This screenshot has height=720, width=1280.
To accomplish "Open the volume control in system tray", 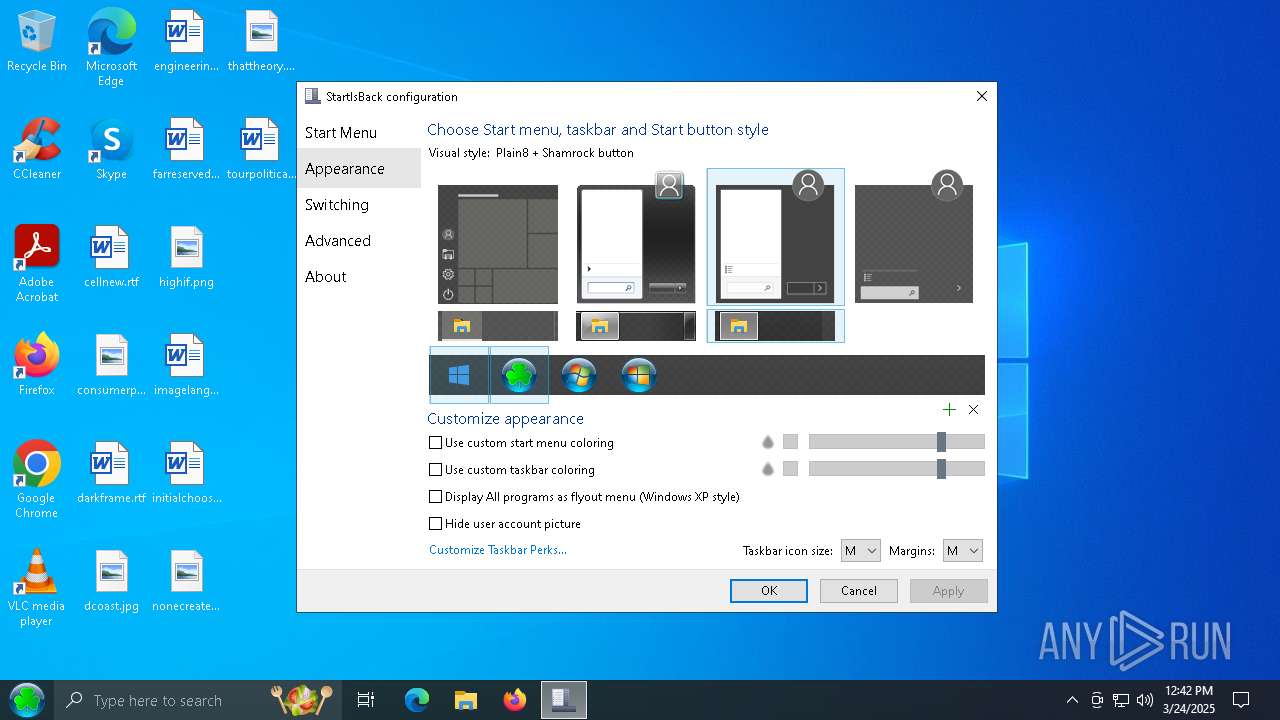I will click(1145, 700).
